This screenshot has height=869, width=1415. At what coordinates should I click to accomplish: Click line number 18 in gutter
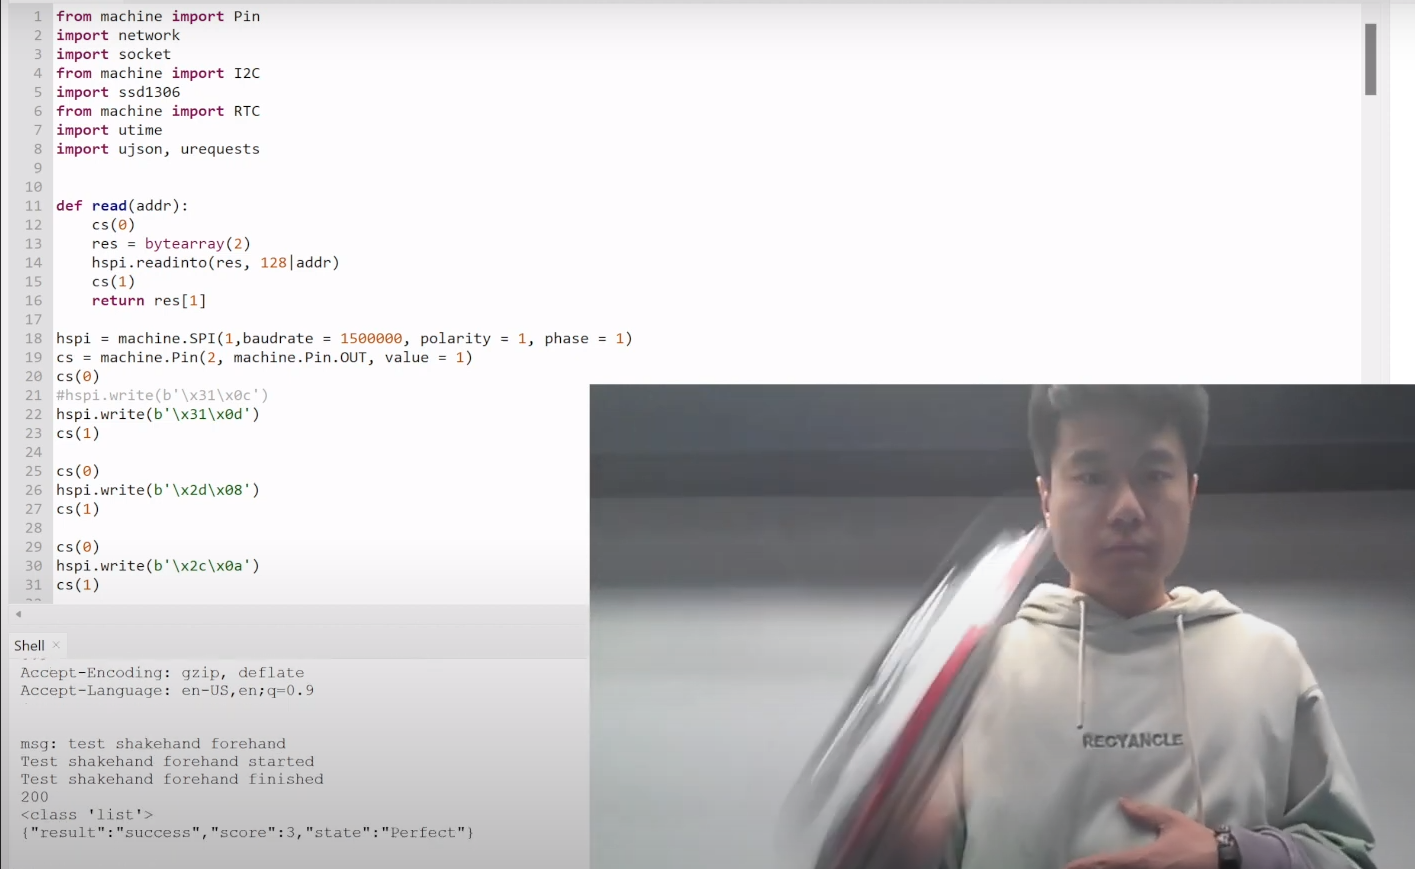(x=34, y=339)
